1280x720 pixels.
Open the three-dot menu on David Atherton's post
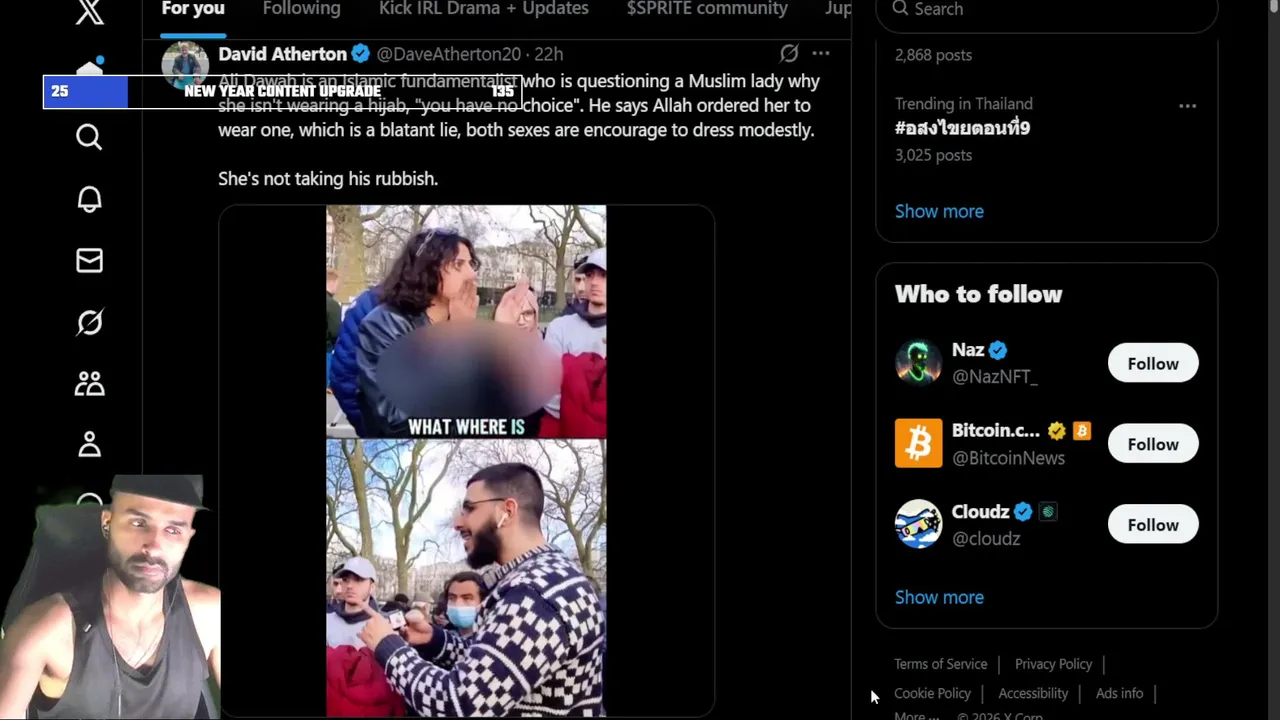821,54
